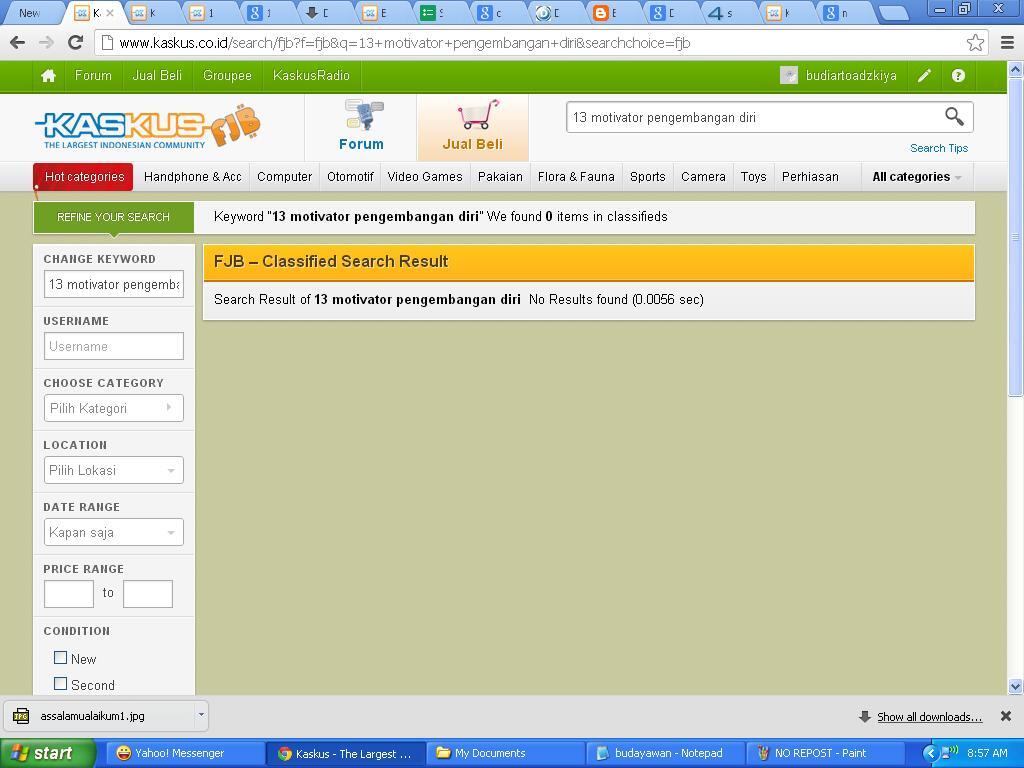Close the downloads bar

[x=1006, y=716]
